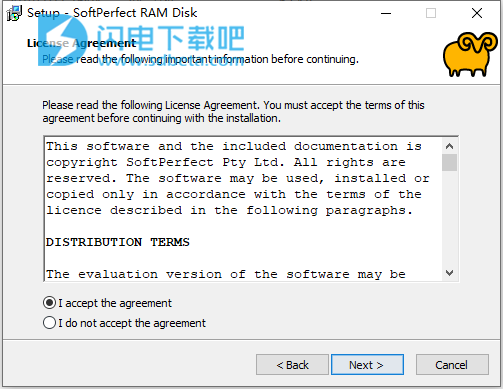Click the license scrollbar down arrow

(x=449, y=273)
